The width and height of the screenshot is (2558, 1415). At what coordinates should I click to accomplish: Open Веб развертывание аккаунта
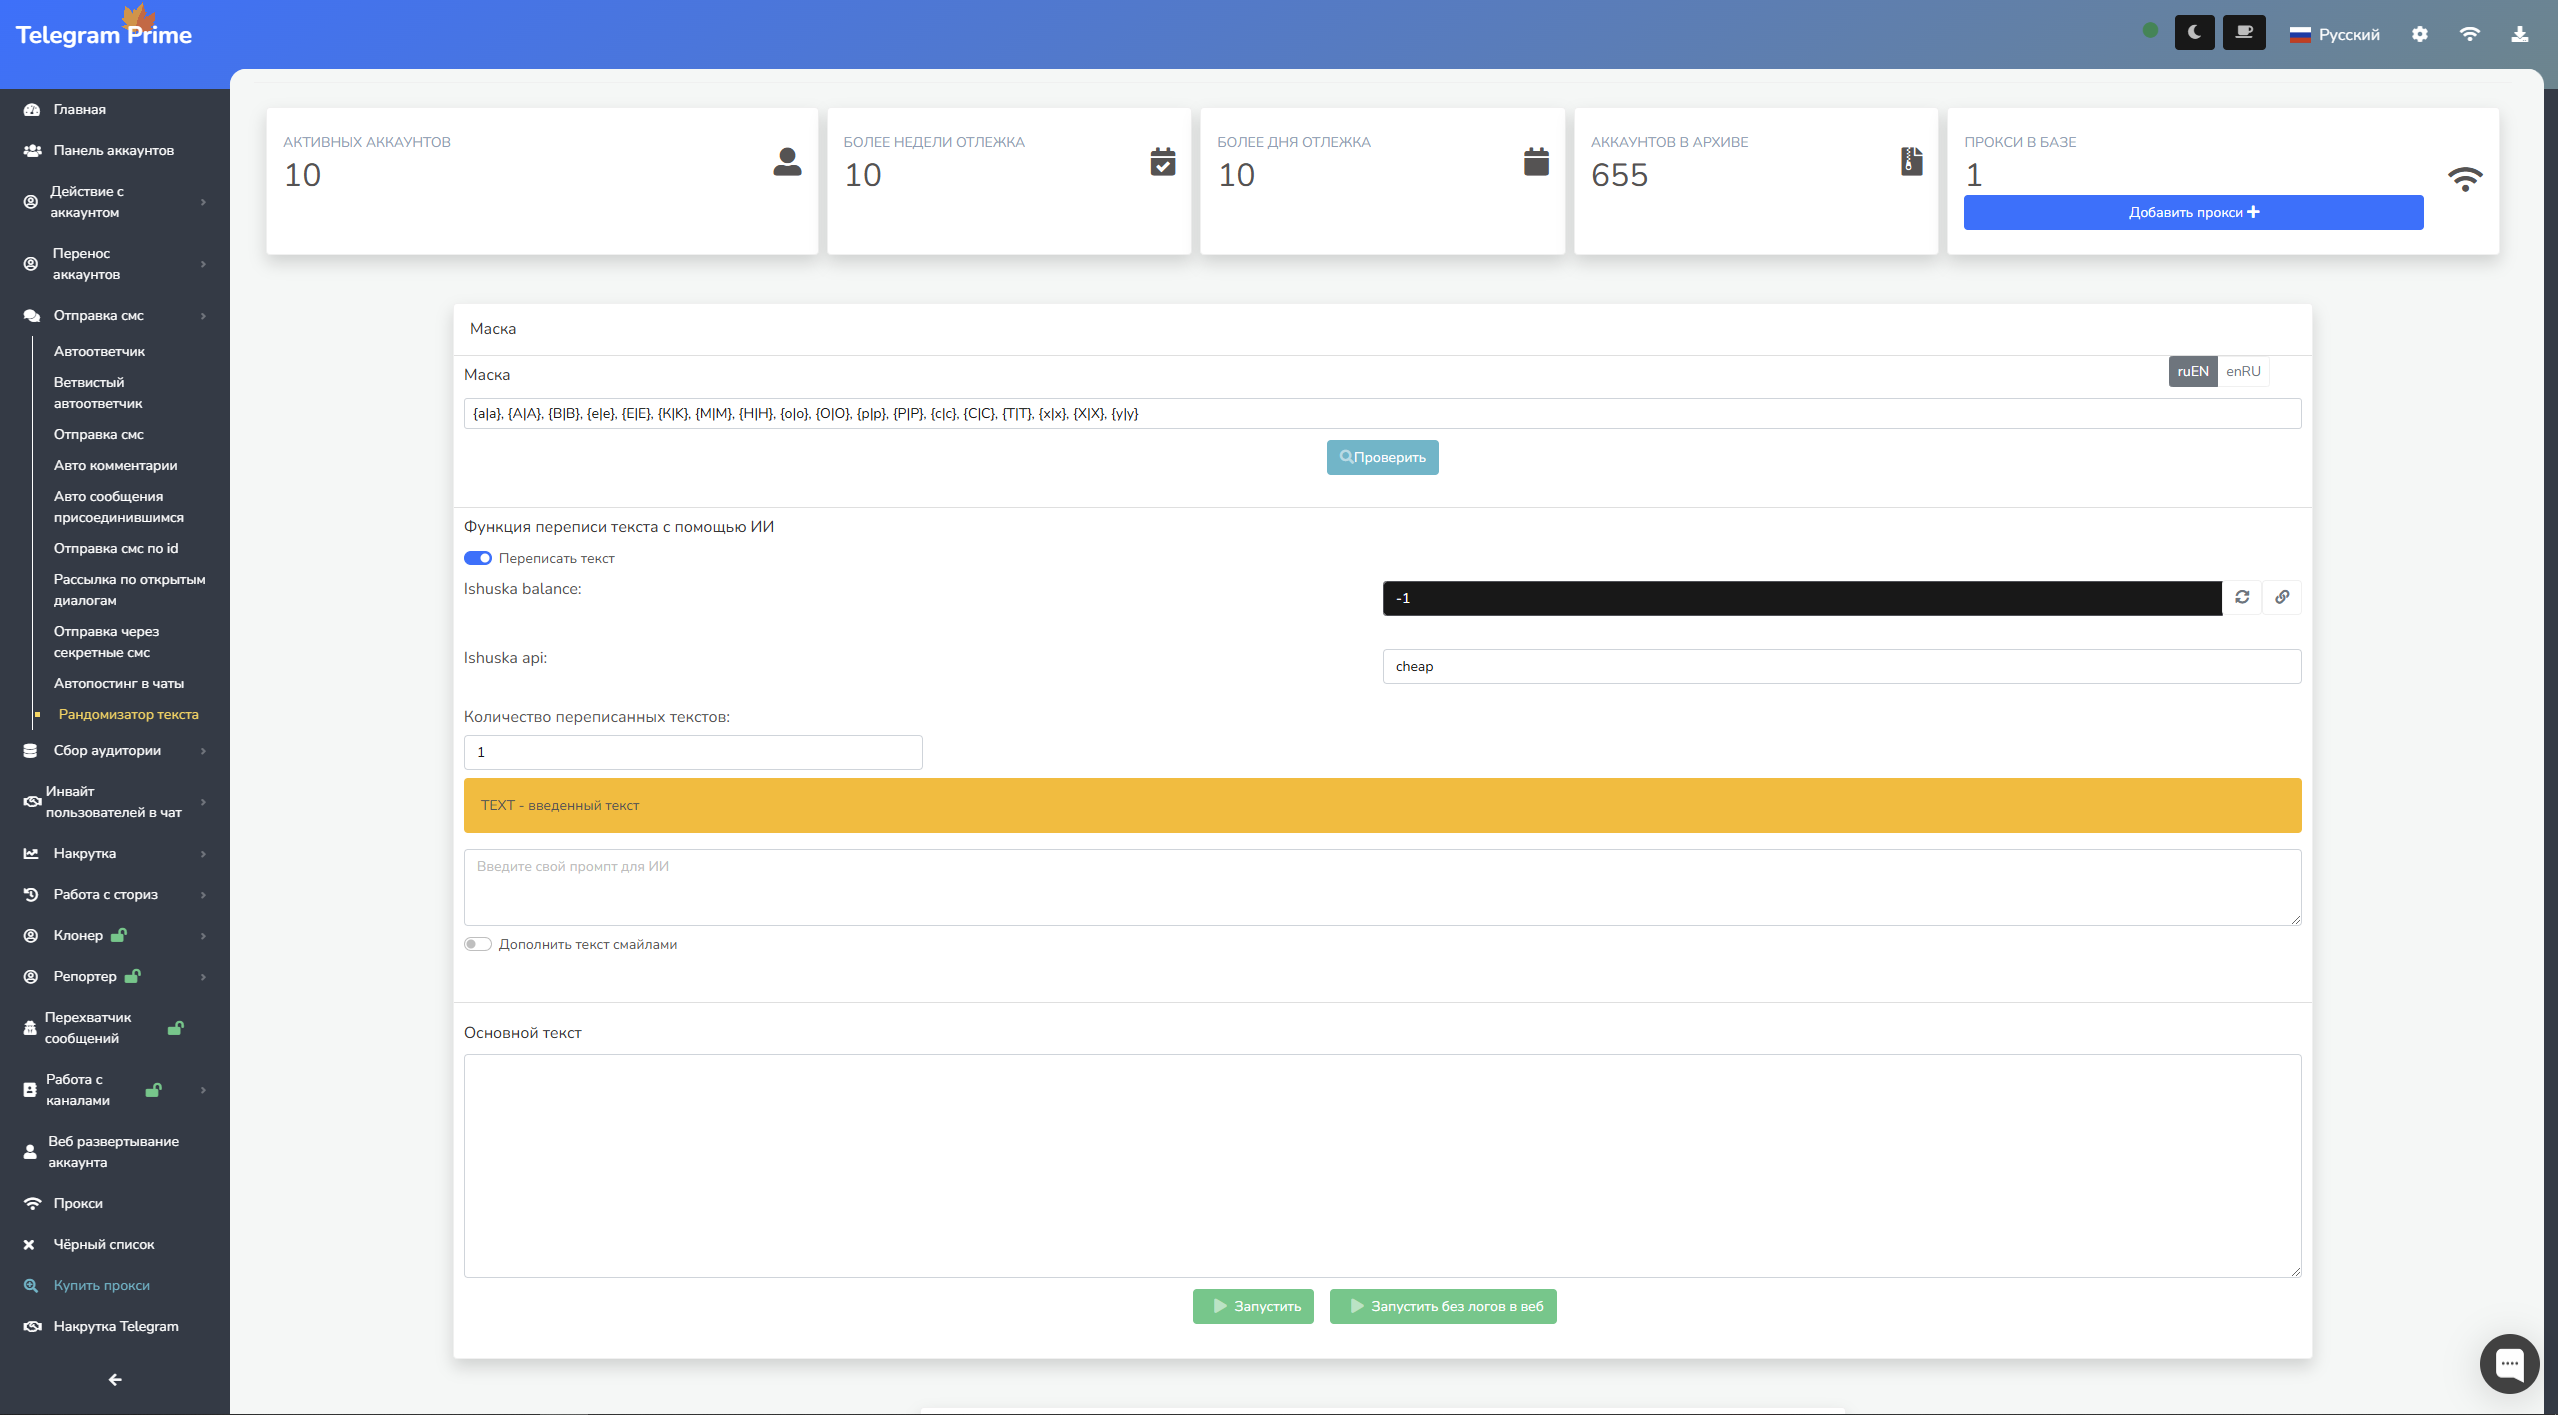coord(113,1152)
